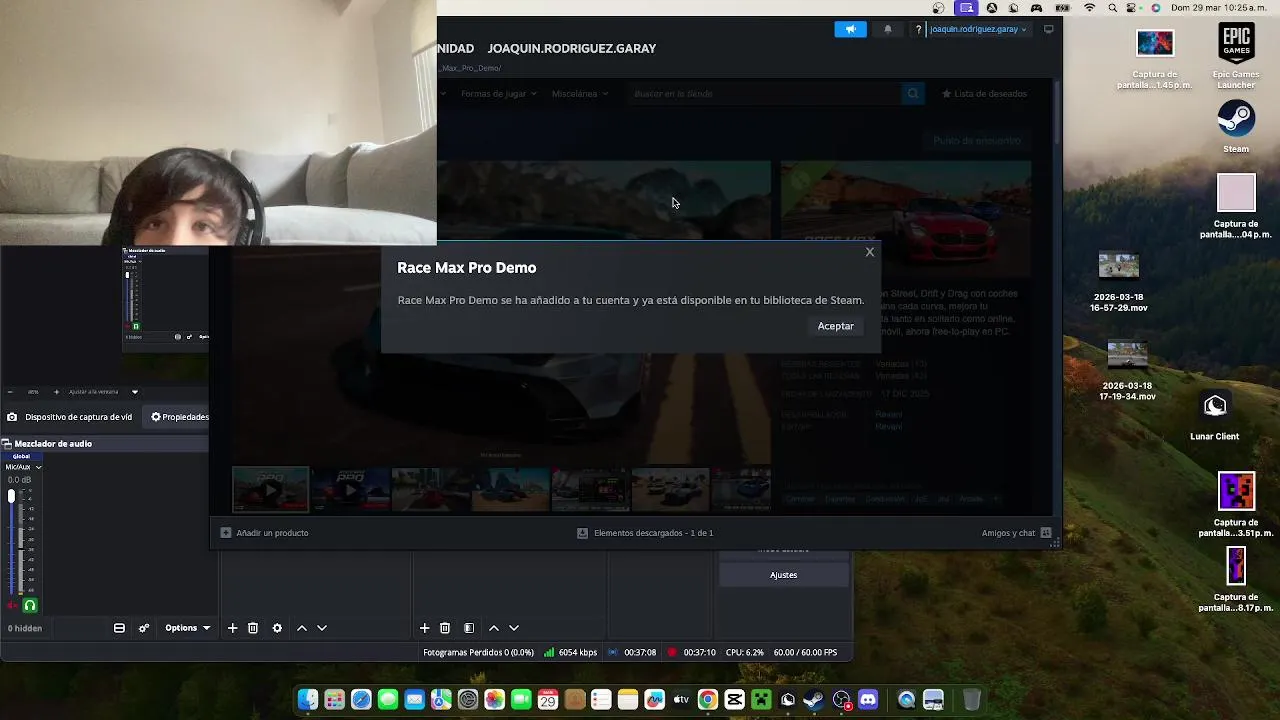Remove source trash icon in OBS

pyautogui.click(x=445, y=628)
